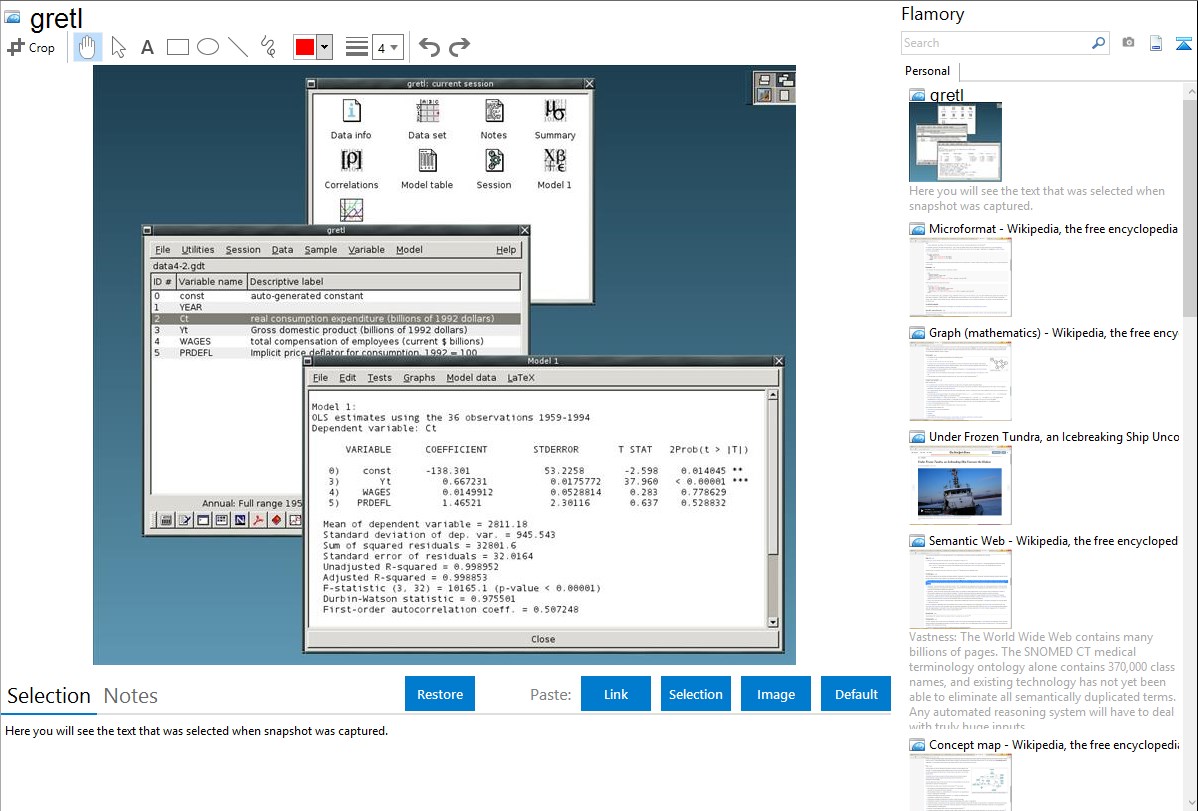Click Close button in Model 1 window

[x=543, y=640]
